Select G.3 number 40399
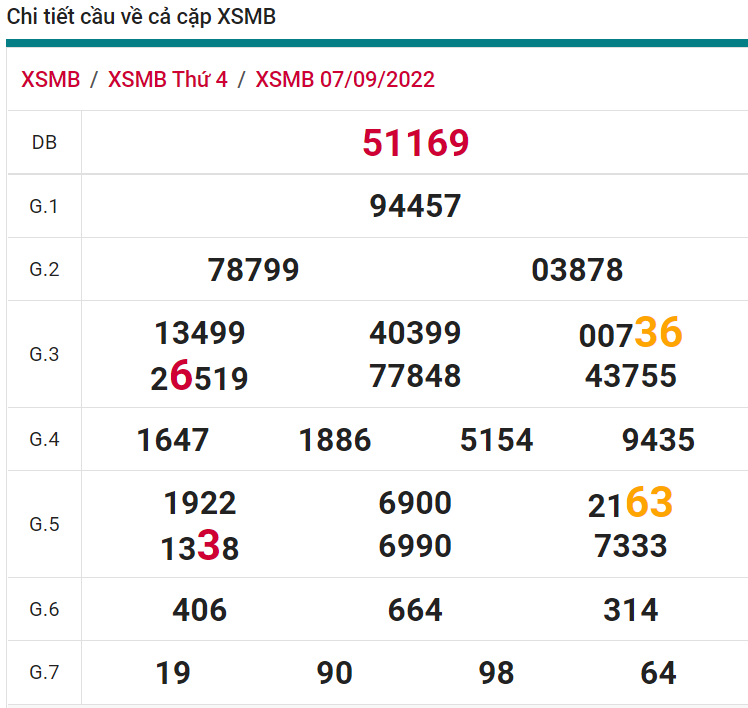The height and width of the screenshot is (708, 748). [x=415, y=333]
